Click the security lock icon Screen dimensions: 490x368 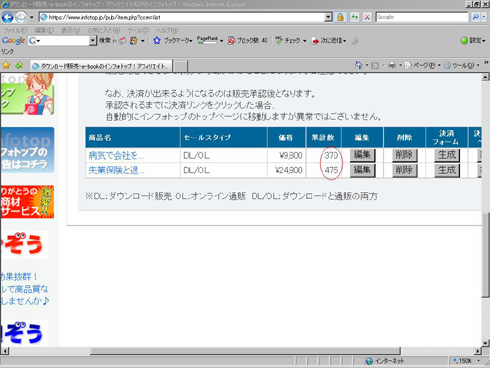[x=340, y=17]
